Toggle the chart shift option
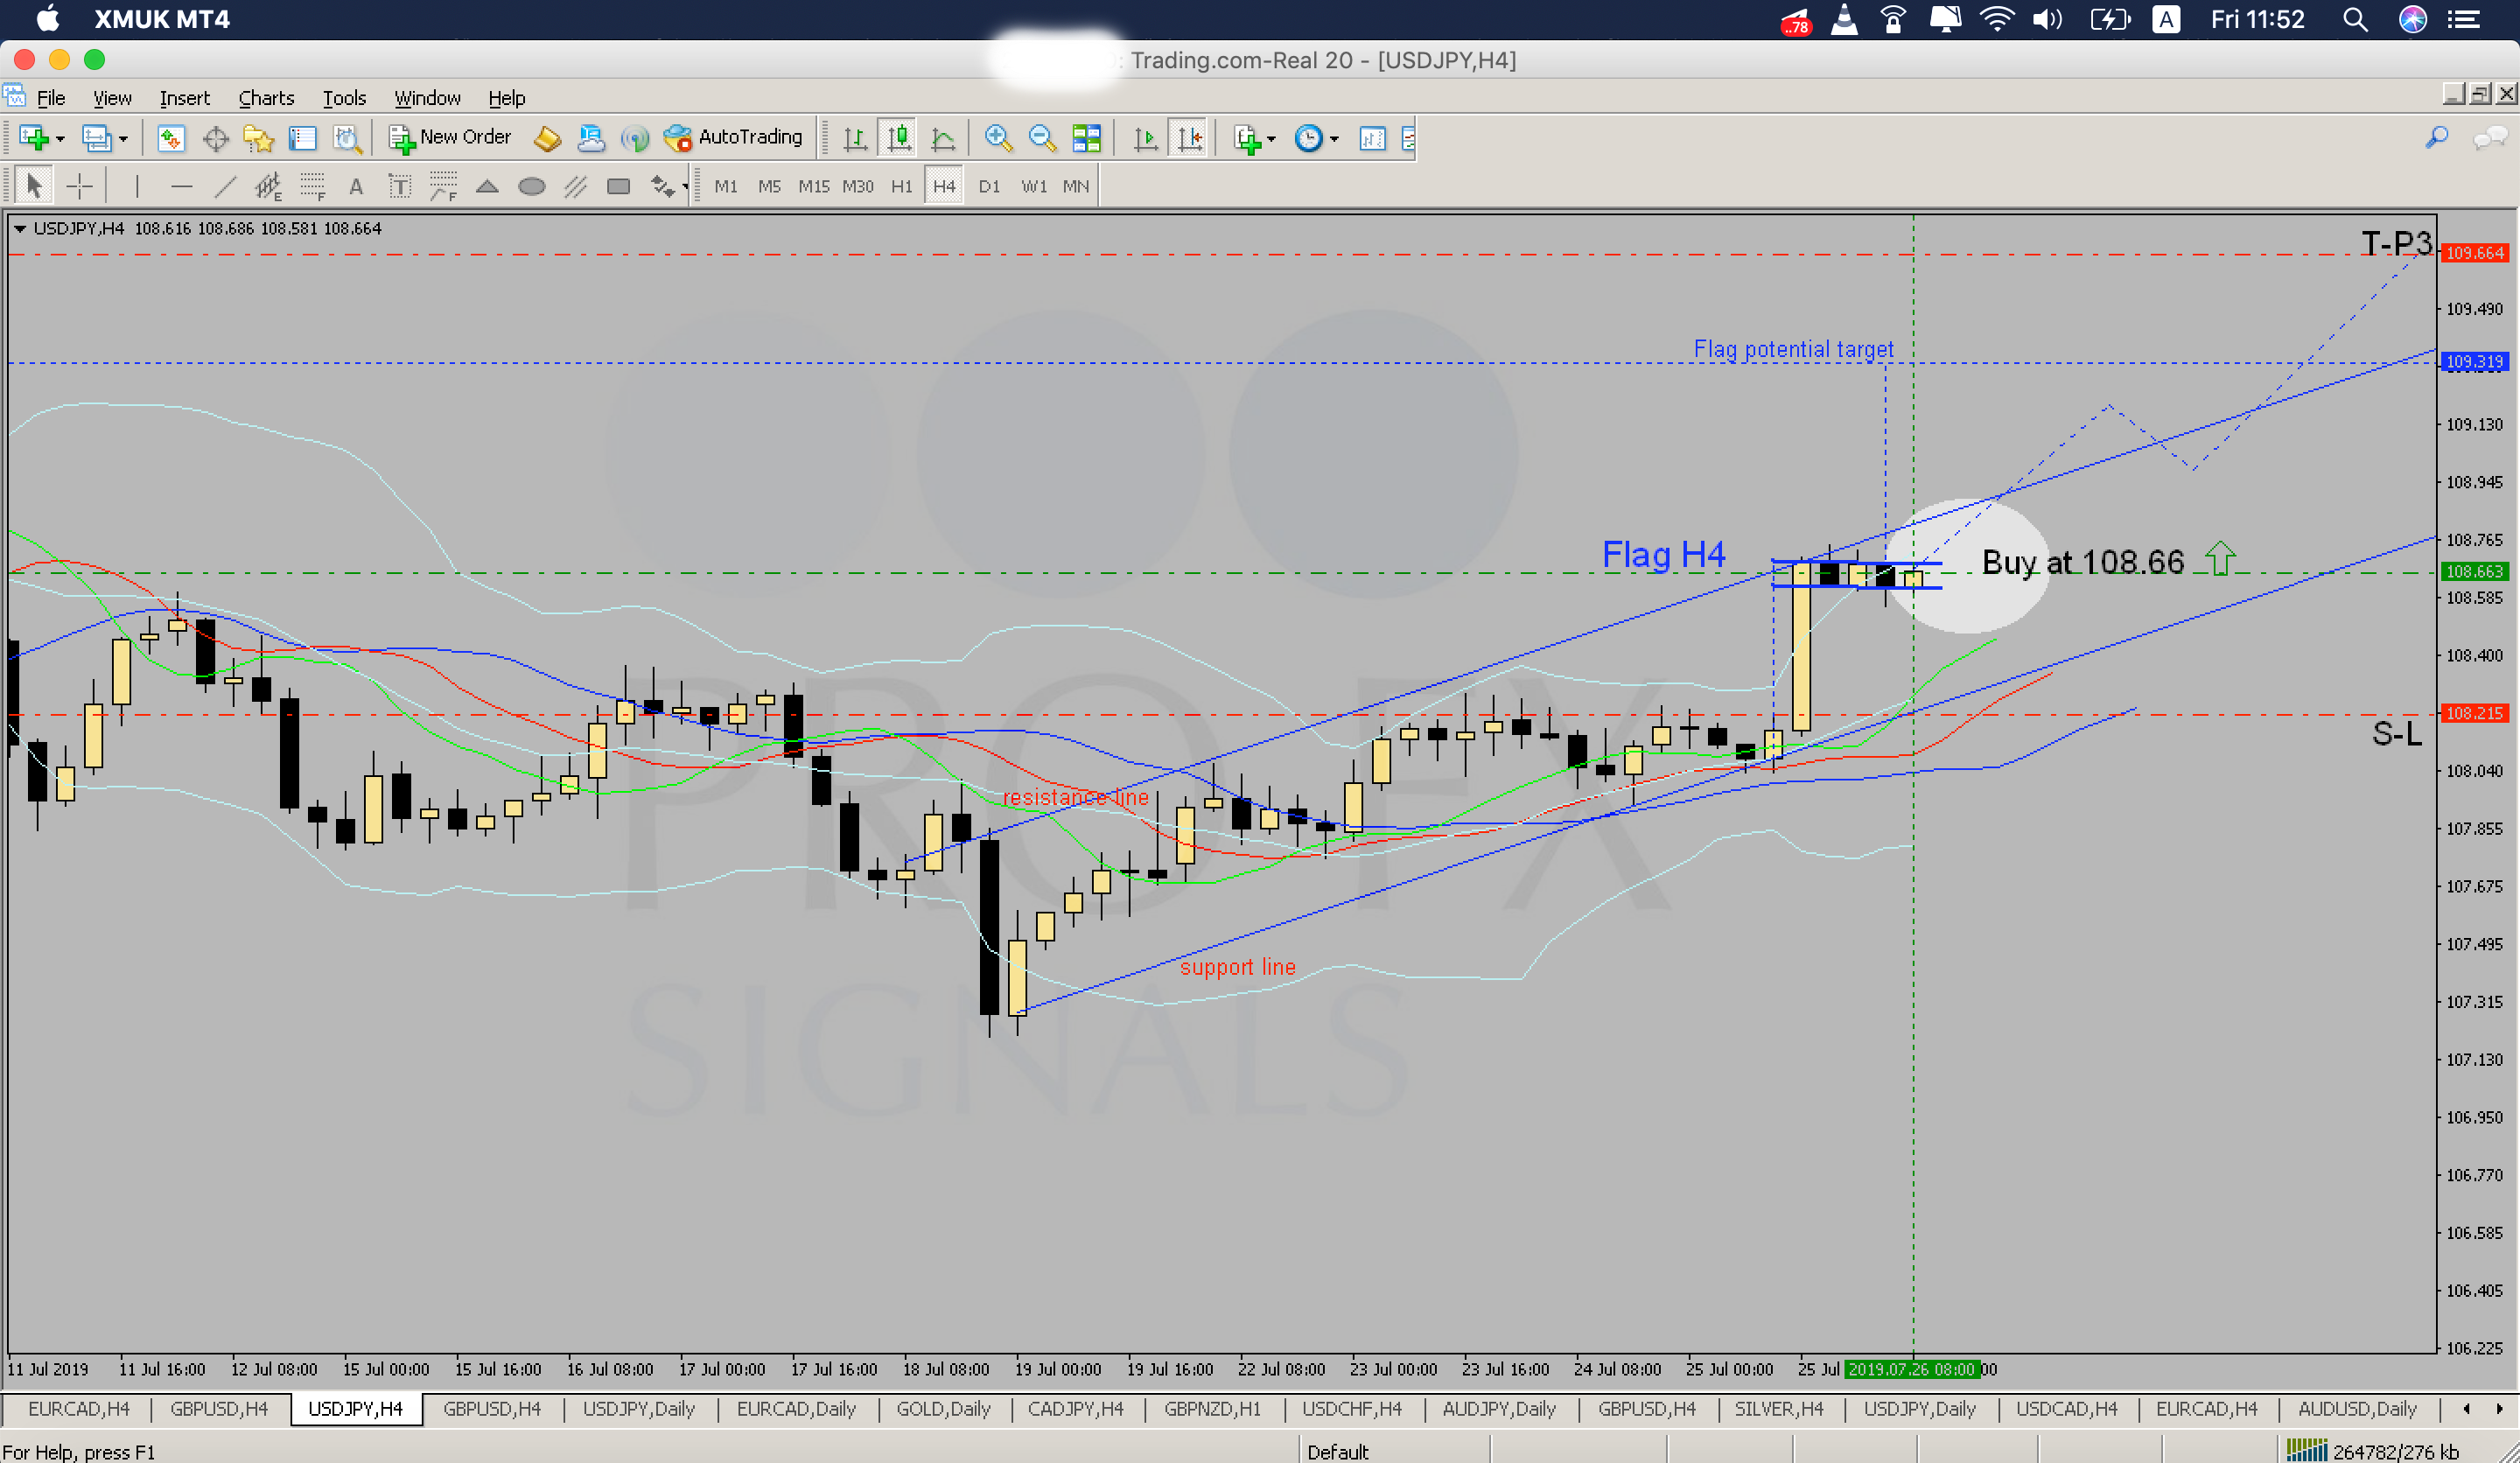This screenshot has height=1463, width=2520. 1190,138
